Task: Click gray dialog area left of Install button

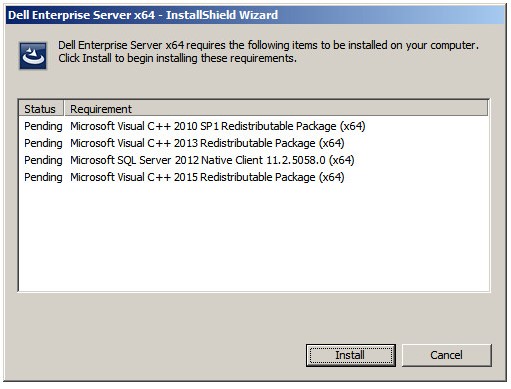Action: tap(153, 355)
